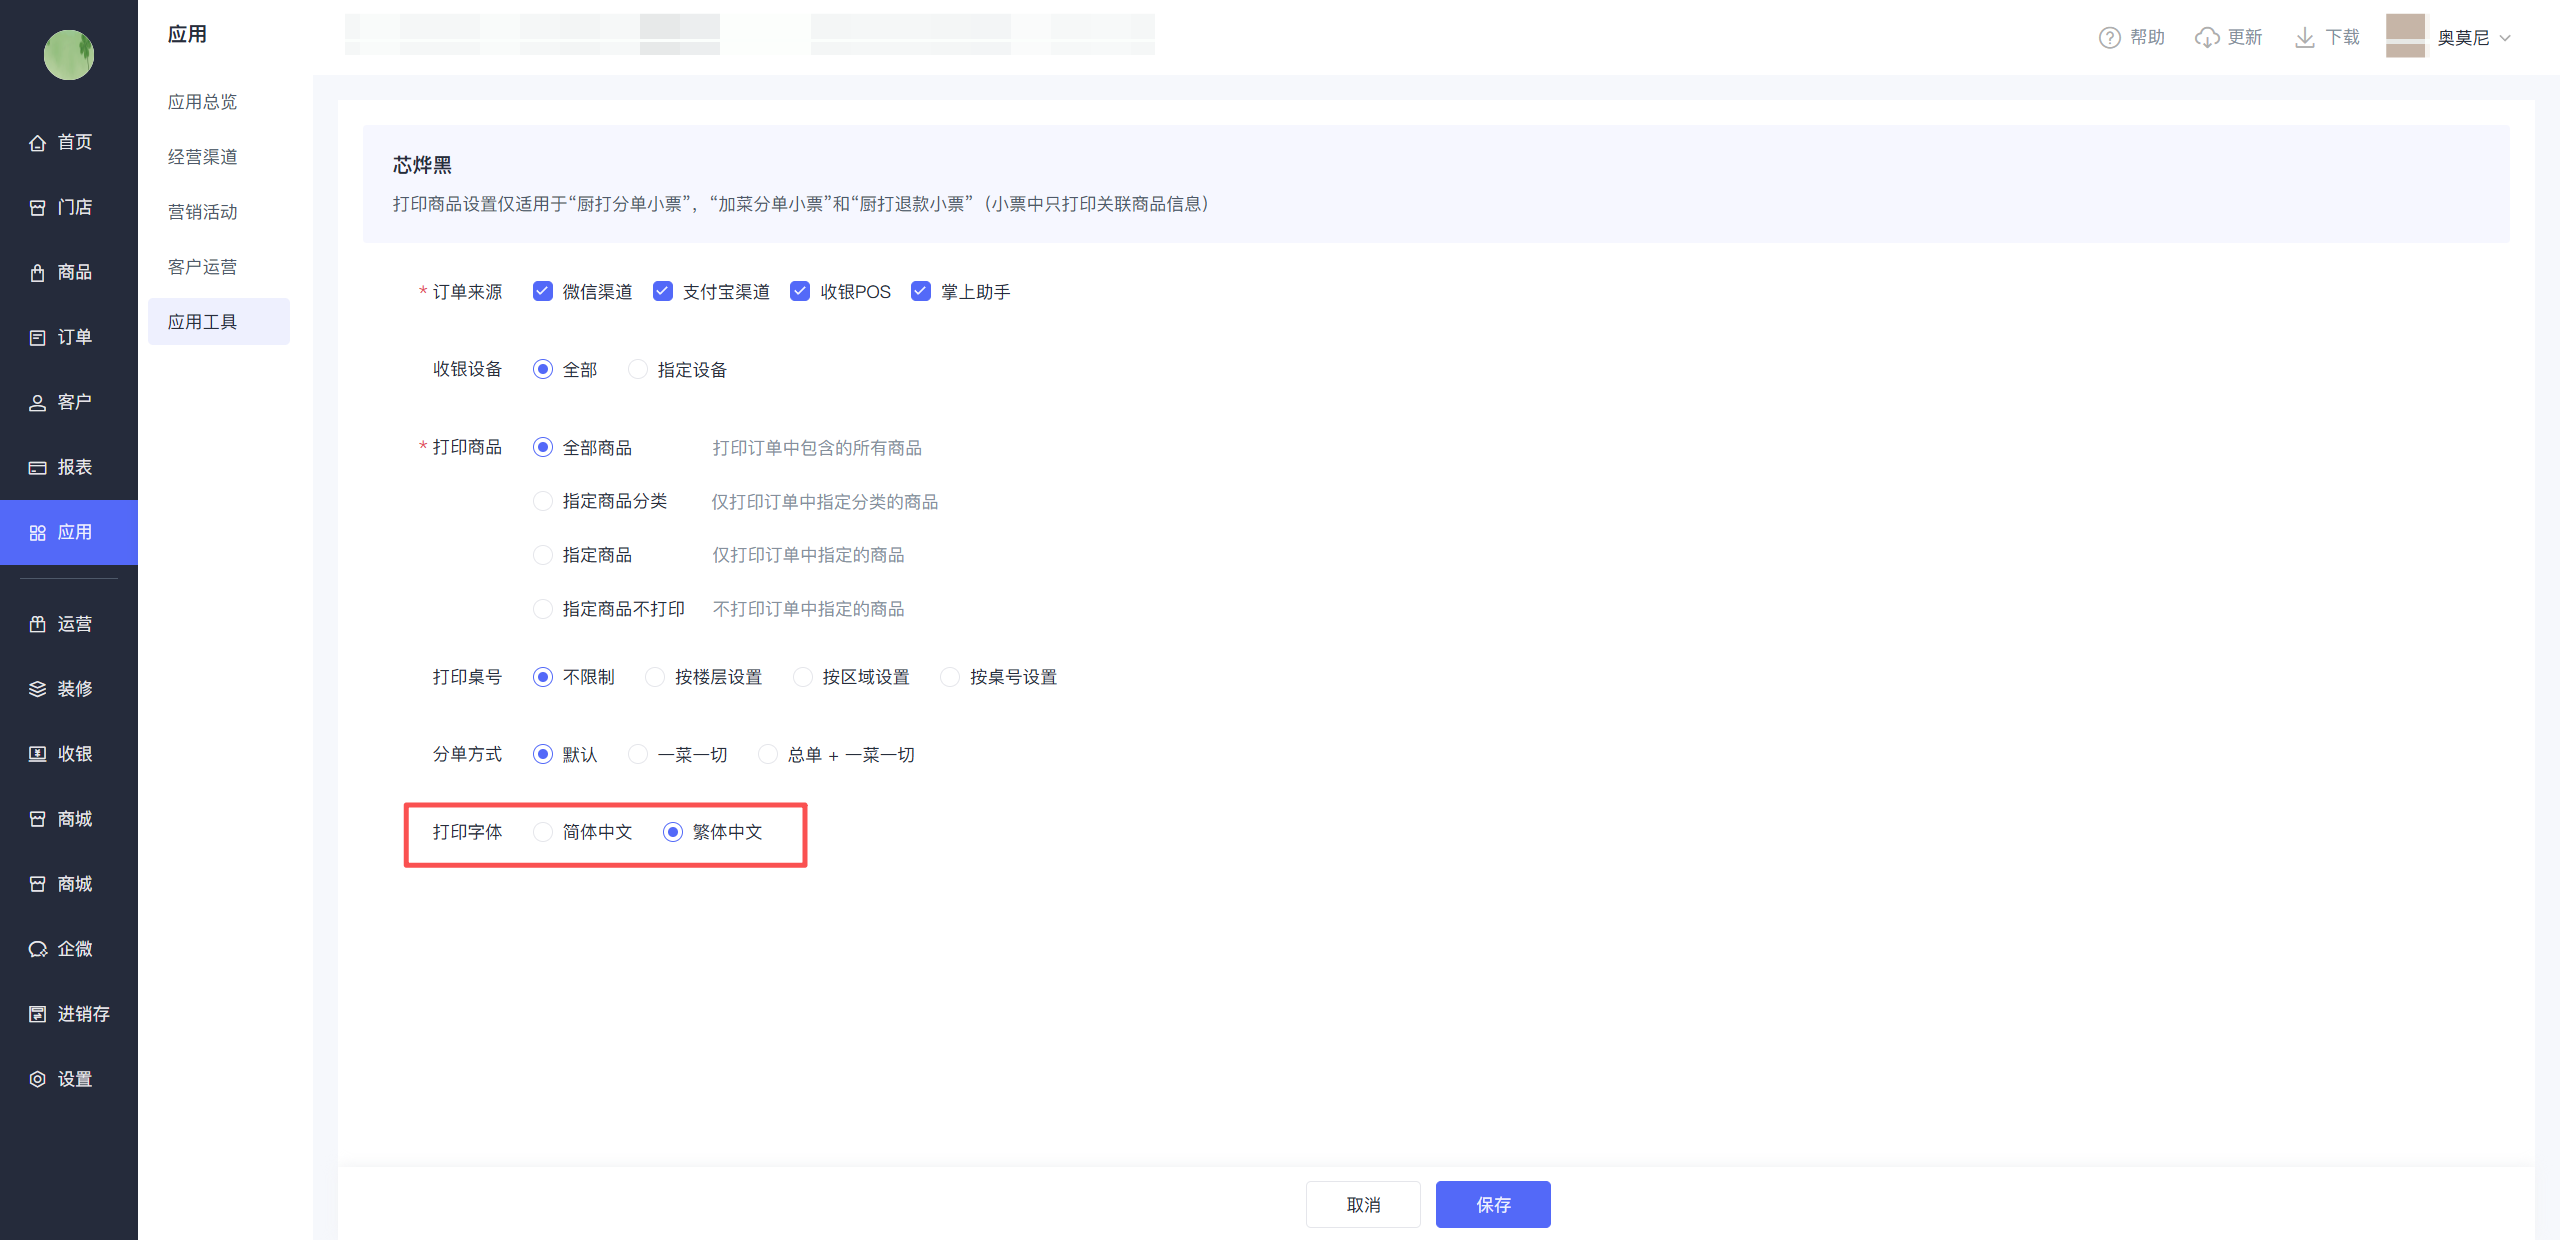Toggle the 收银POS checkbox
2560x1240 pixels.
[x=800, y=291]
